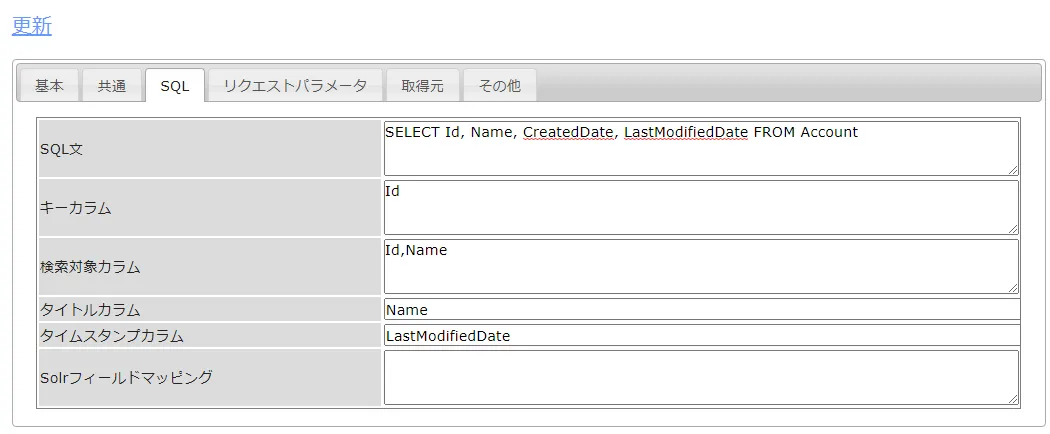The width and height of the screenshot is (1050, 434).
Task: Select the SQL tab
Action: coord(175,86)
